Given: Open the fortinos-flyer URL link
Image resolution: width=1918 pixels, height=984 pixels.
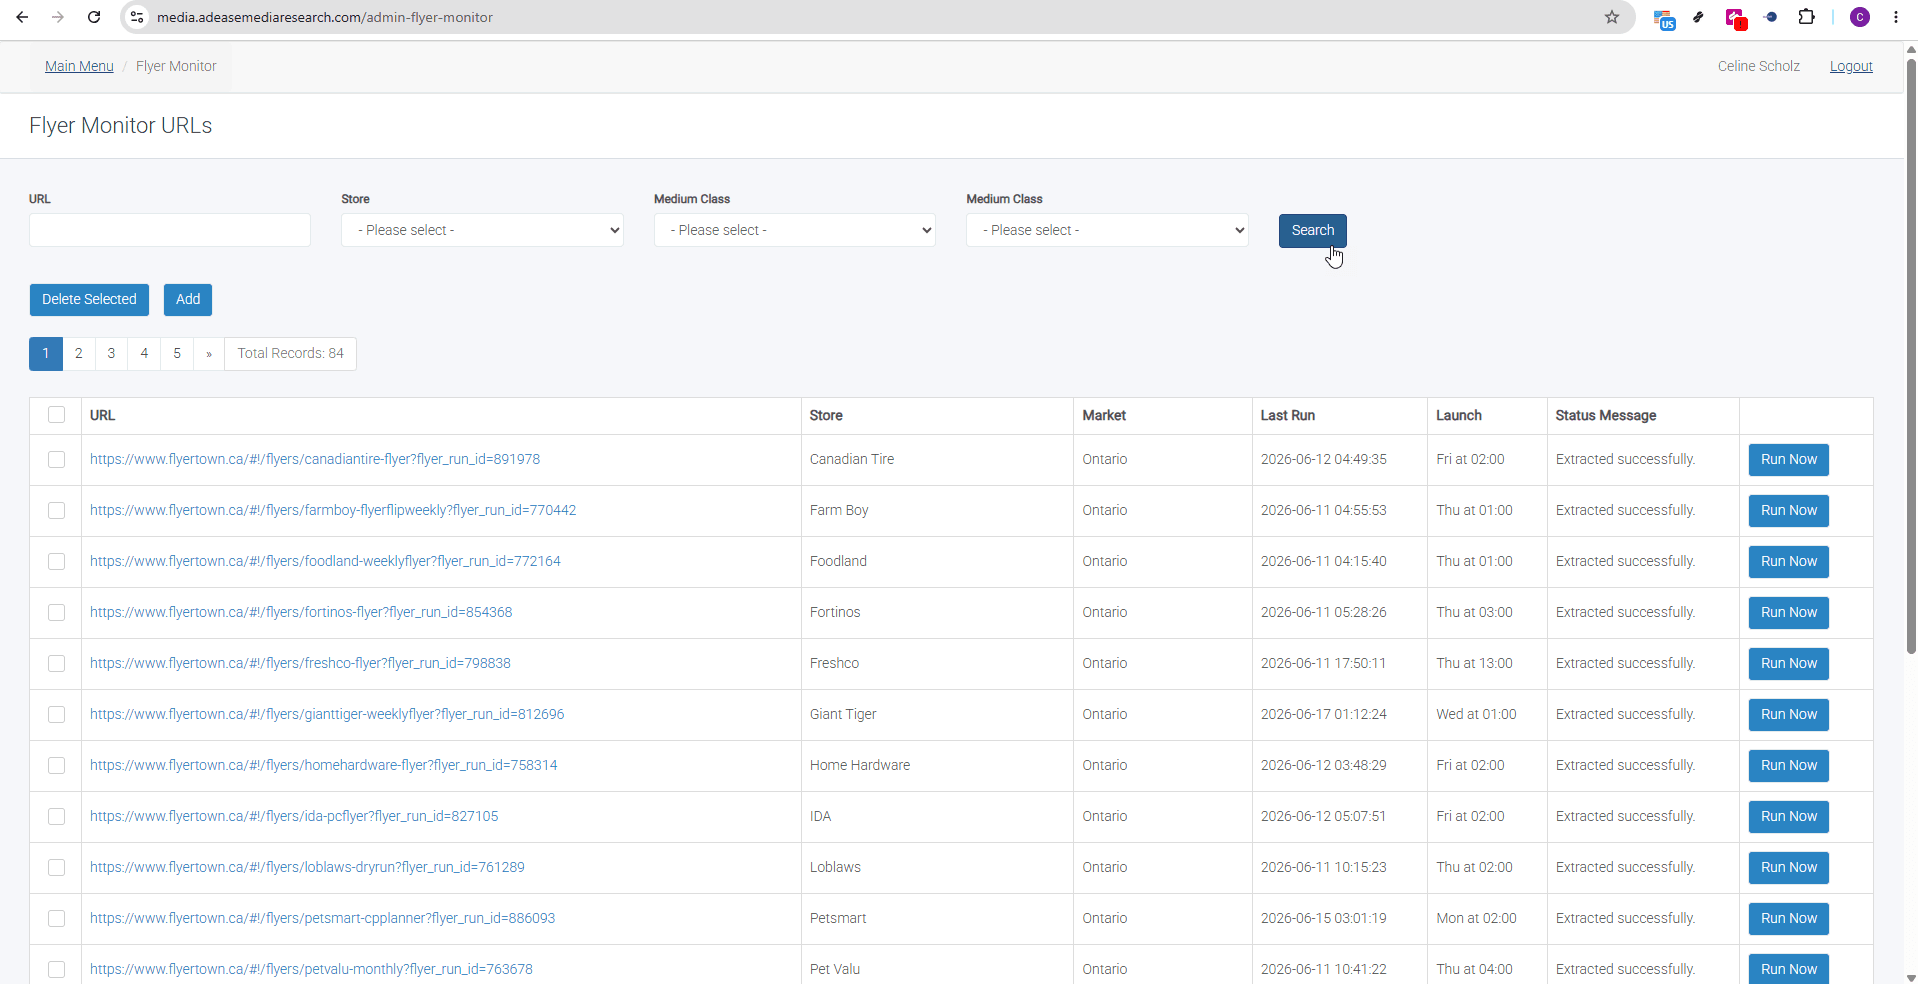Looking at the screenshot, I should pos(301,612).
